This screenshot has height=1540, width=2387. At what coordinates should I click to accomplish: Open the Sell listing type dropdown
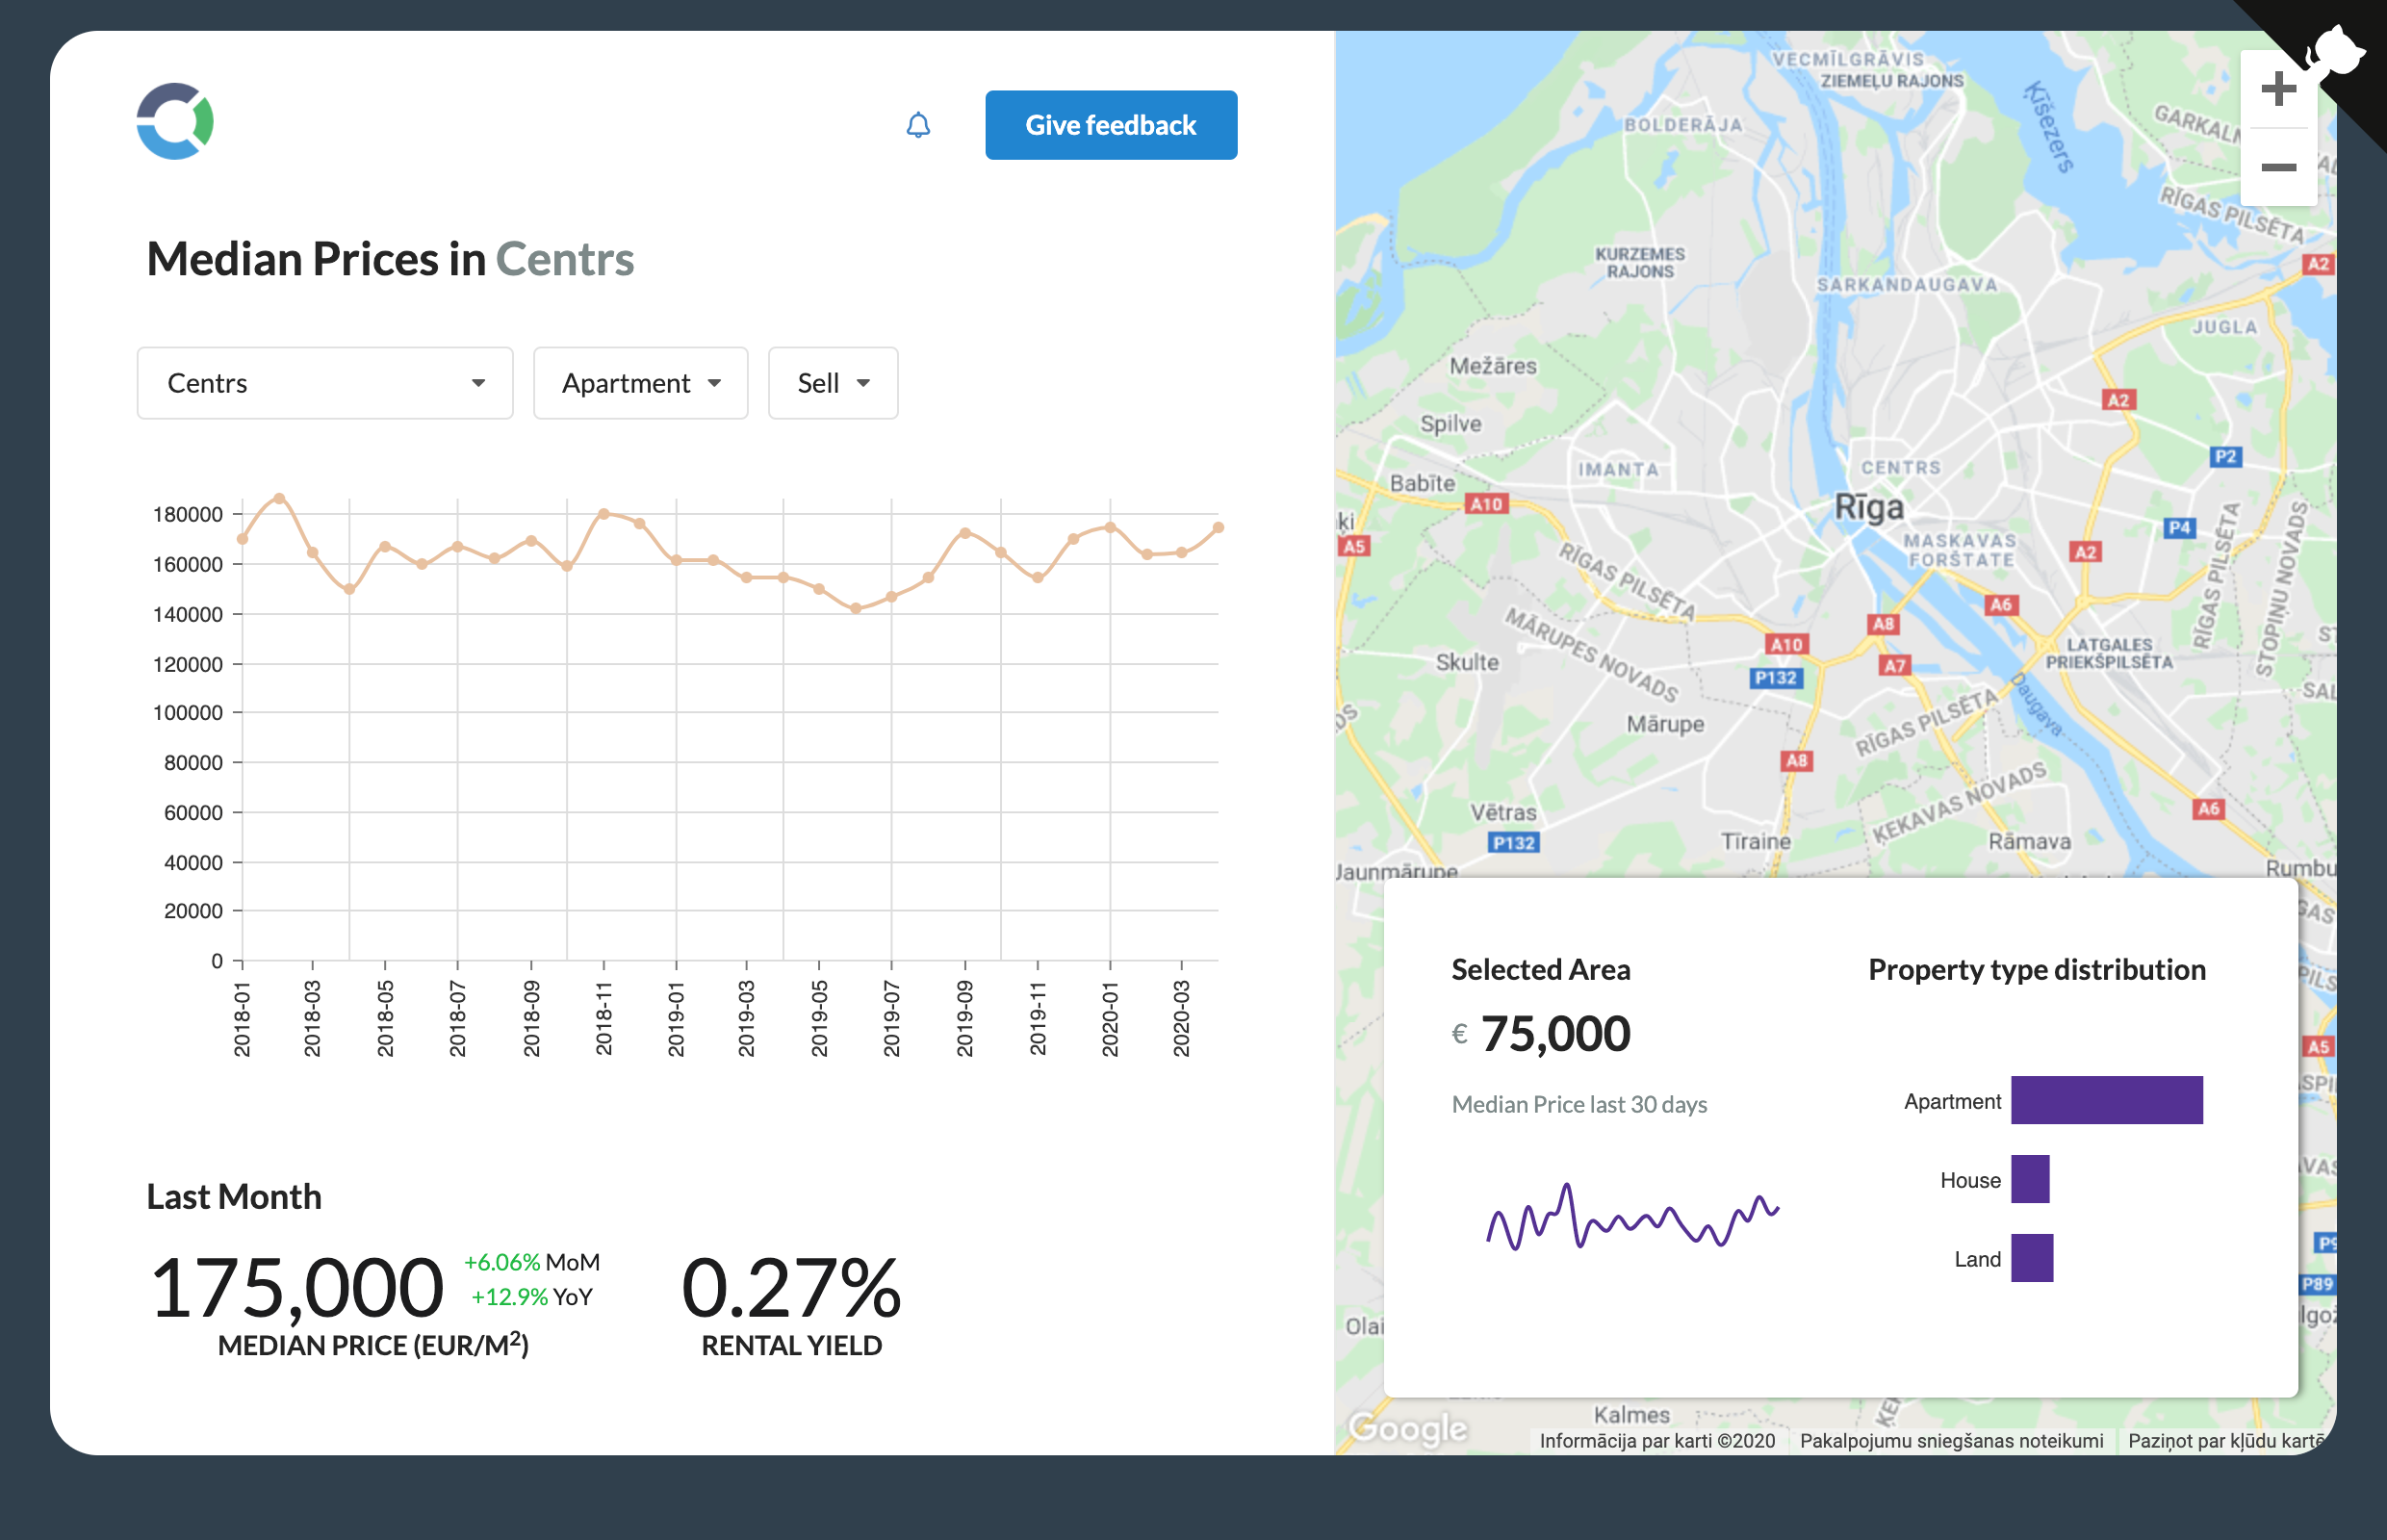coord(833,383)
